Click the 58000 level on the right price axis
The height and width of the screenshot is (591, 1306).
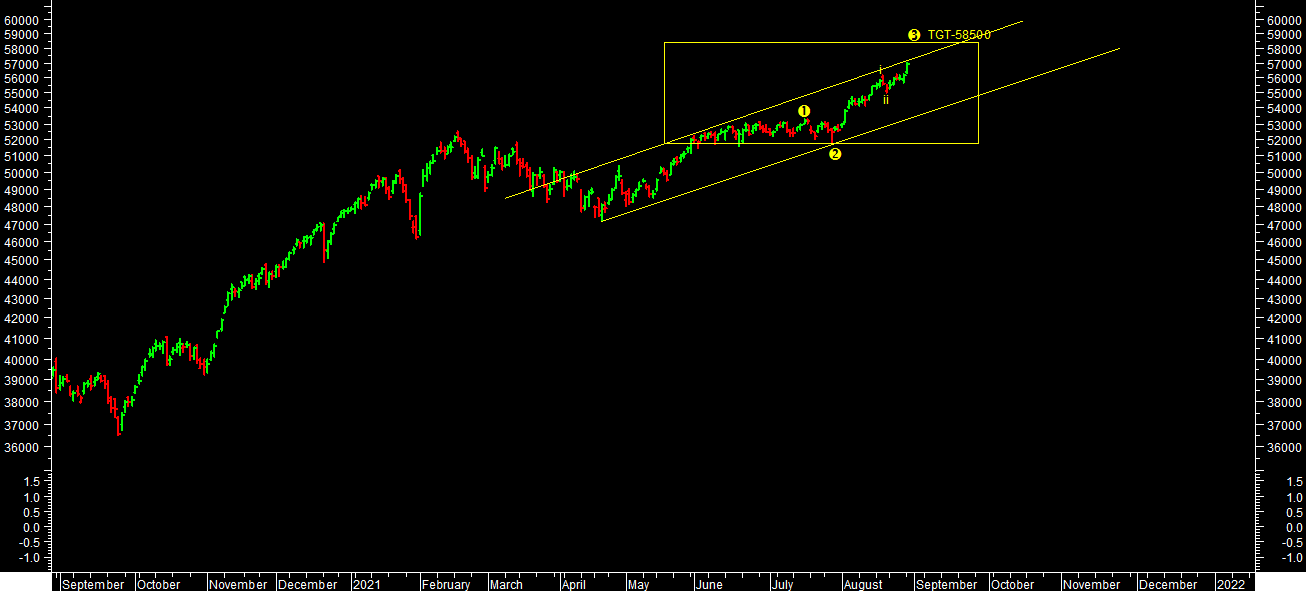point(1281,49)
